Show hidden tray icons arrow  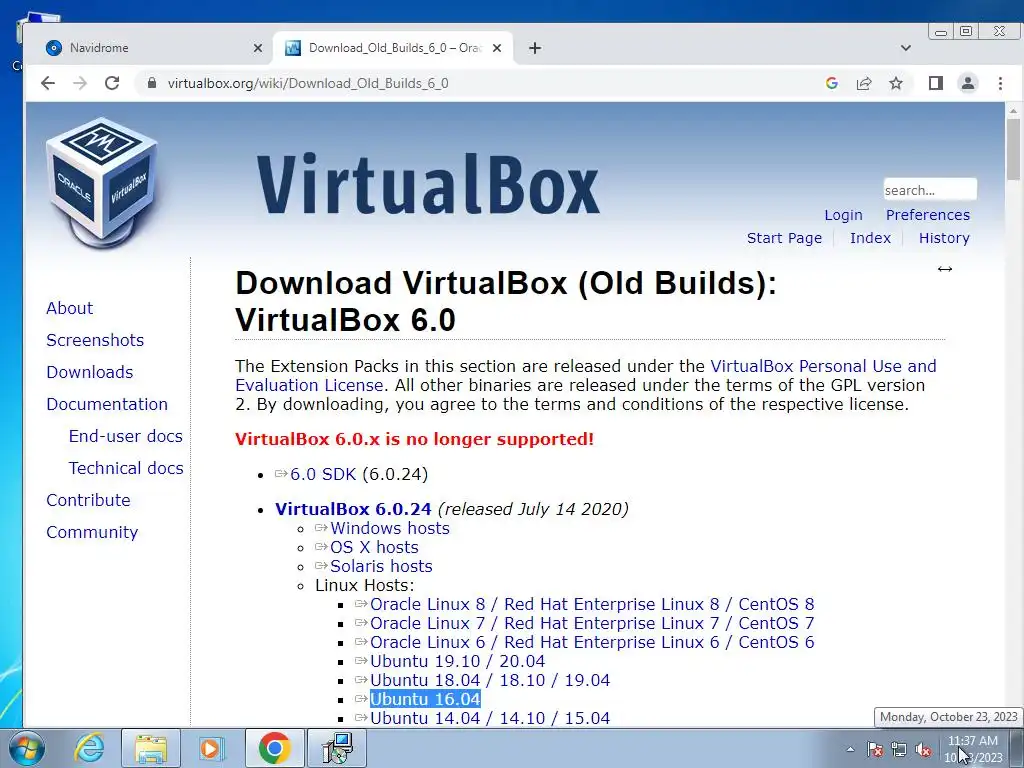click(x=850, y=749)
